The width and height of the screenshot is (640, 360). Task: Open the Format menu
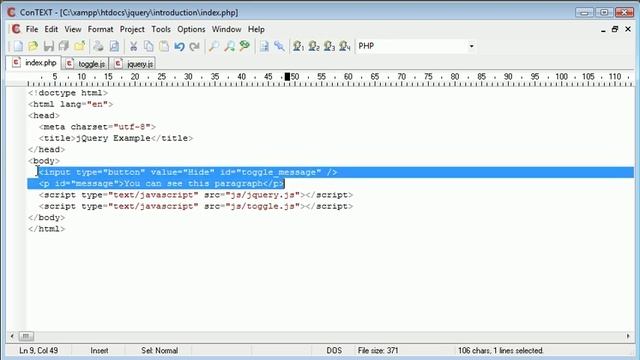point(100,29)
